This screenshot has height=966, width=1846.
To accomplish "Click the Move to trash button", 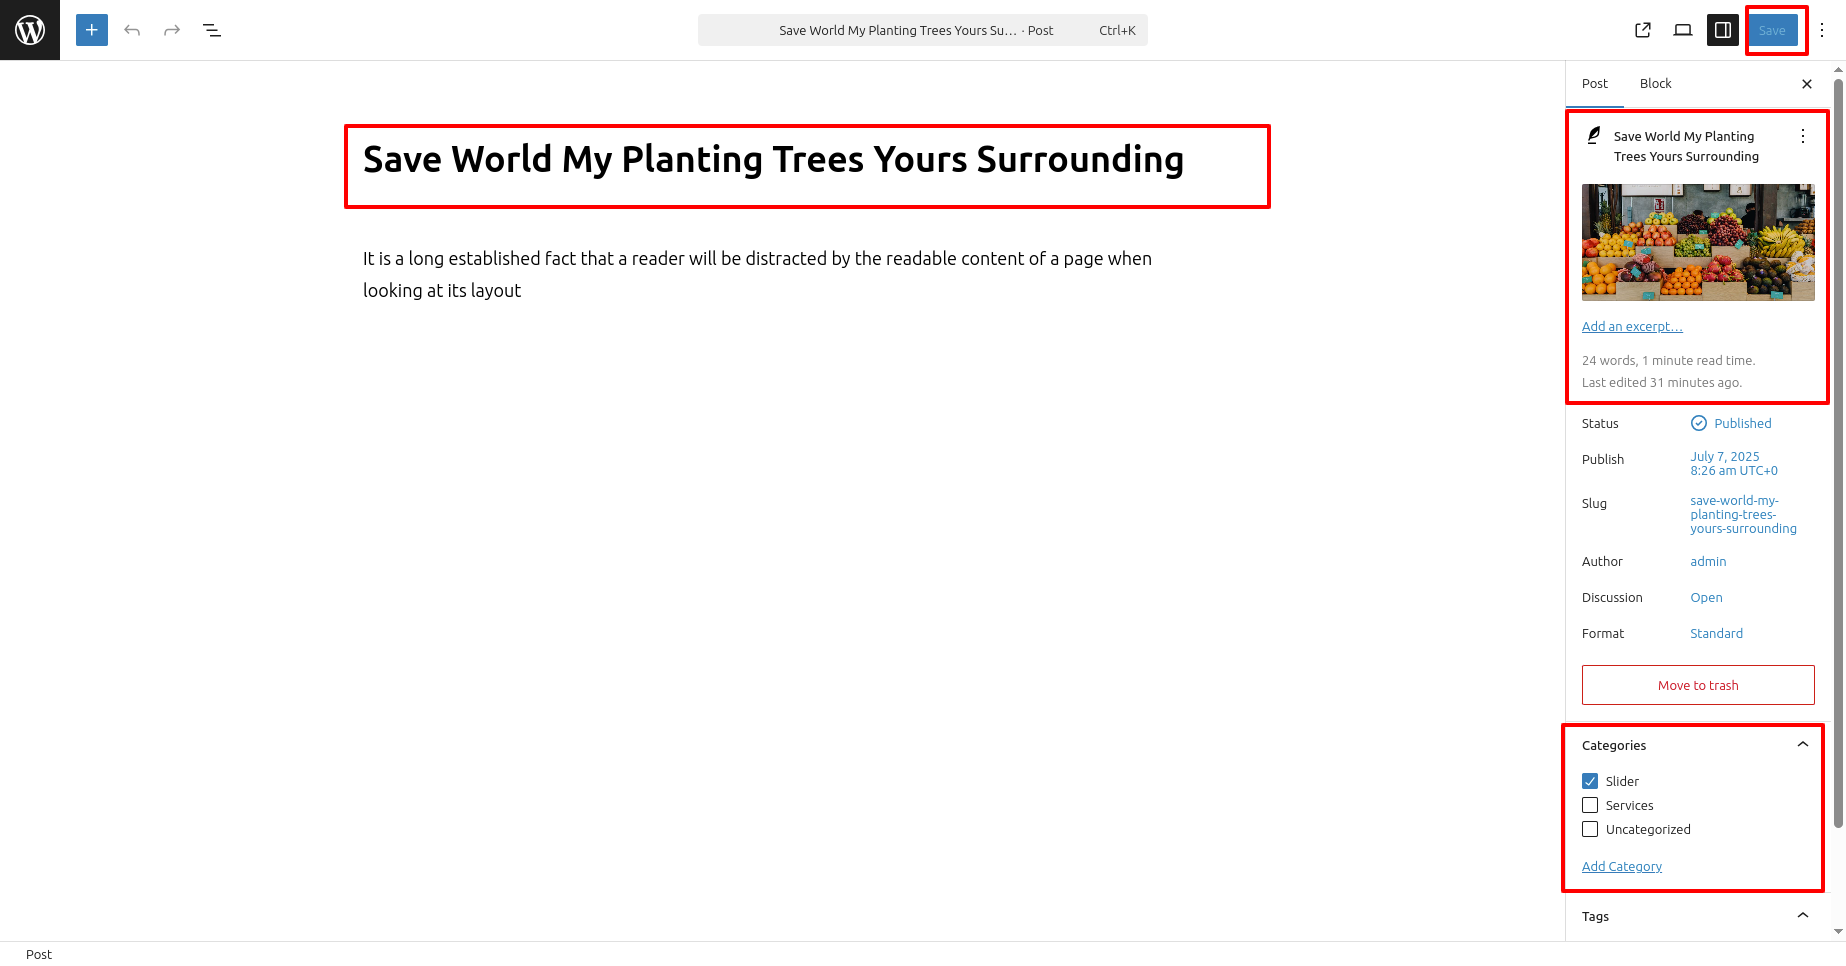I will pos(1698,685).
